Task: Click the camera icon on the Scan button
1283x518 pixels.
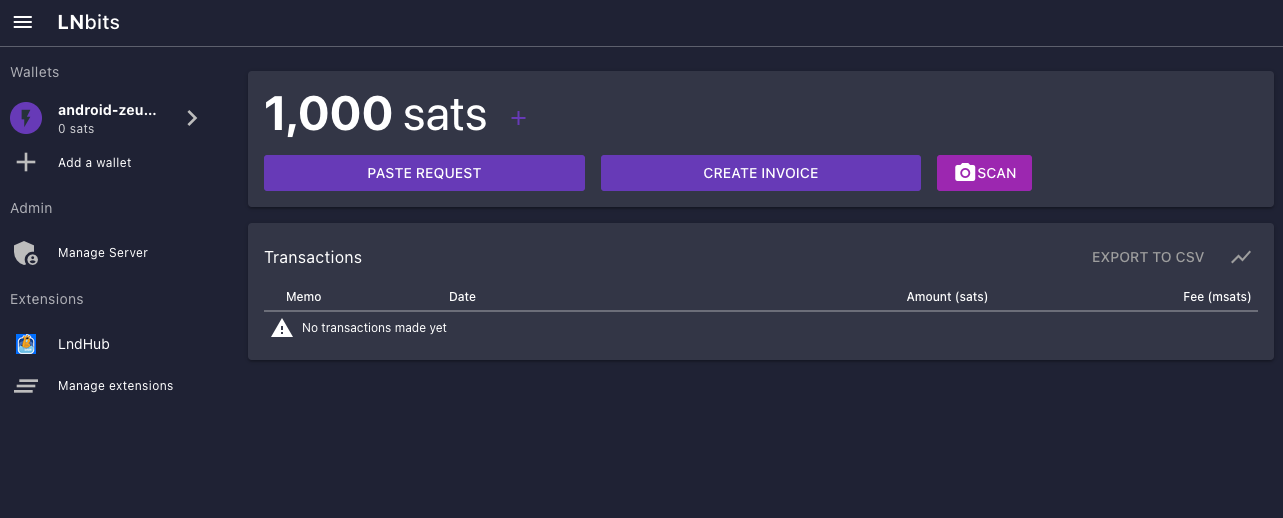Action: pyautogui.click(x=964, y=173)
